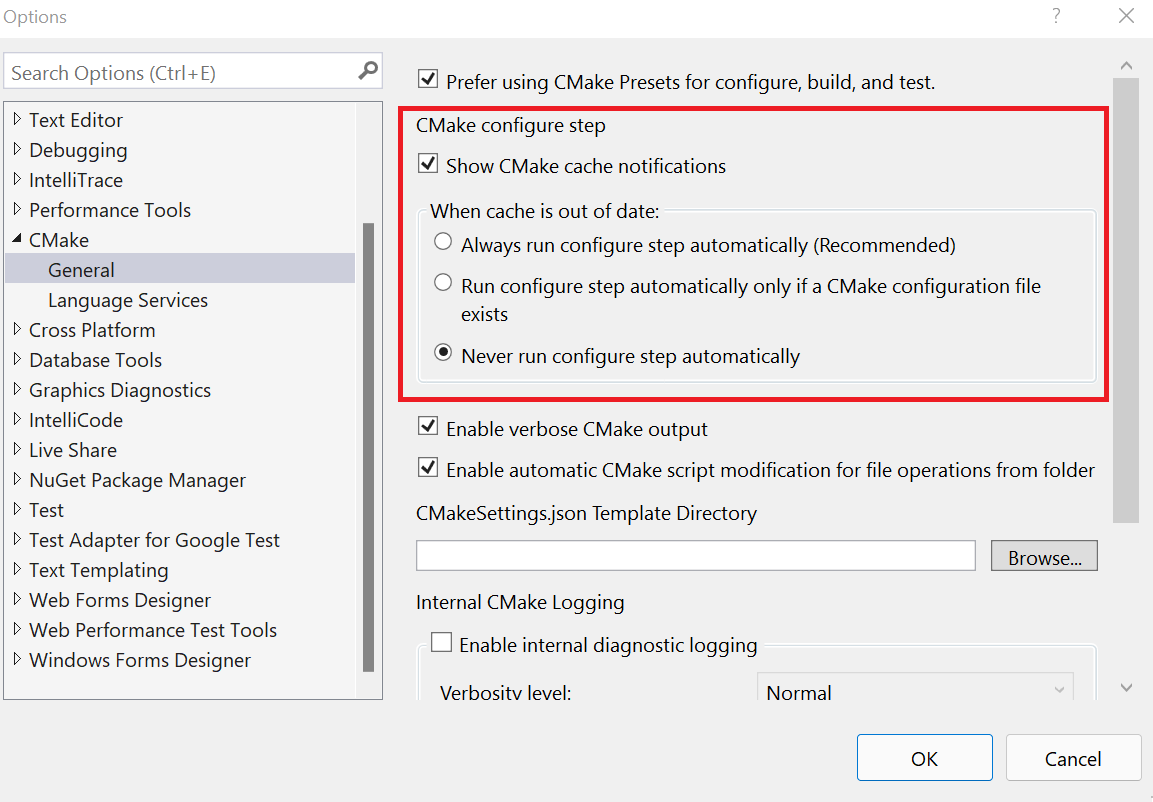Click the Browse button for template directory

[1043, 555]
